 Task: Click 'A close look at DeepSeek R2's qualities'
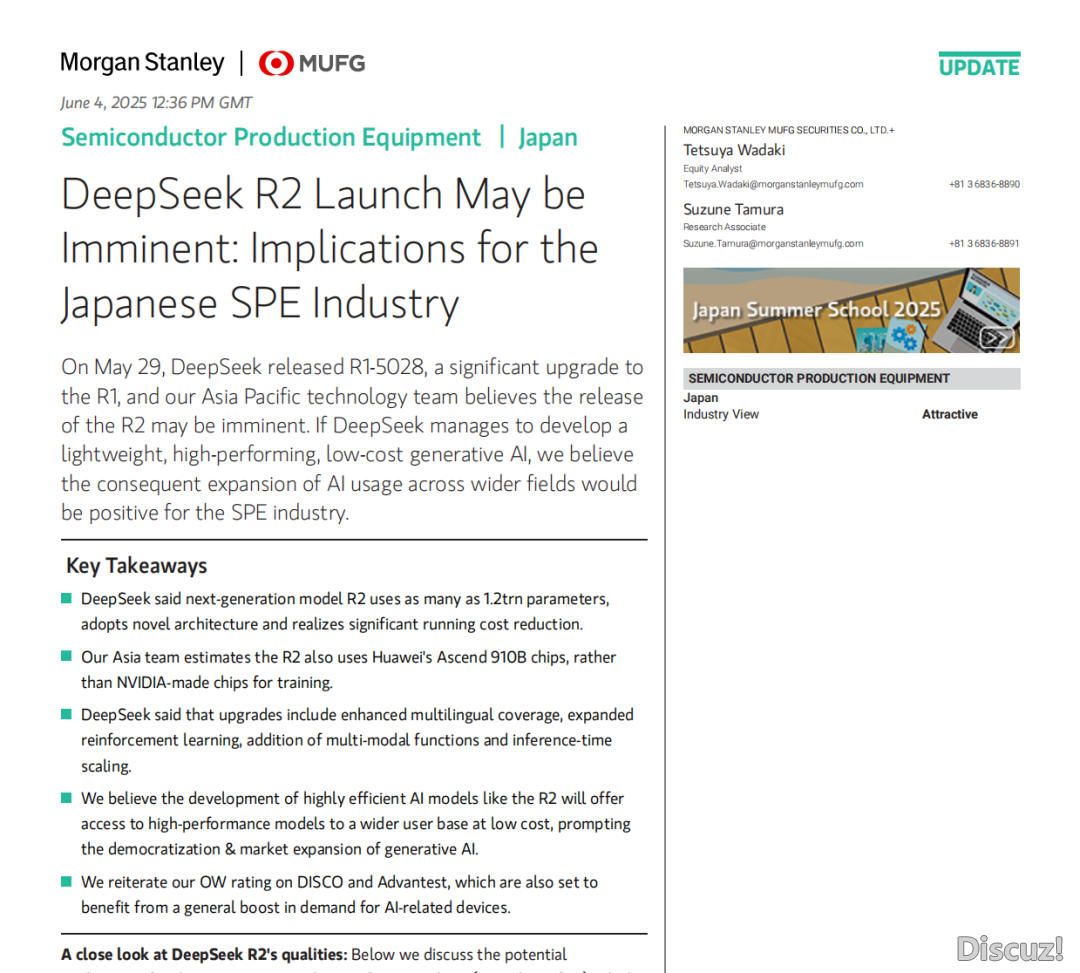pyautogui.click(x=204, y=954)
